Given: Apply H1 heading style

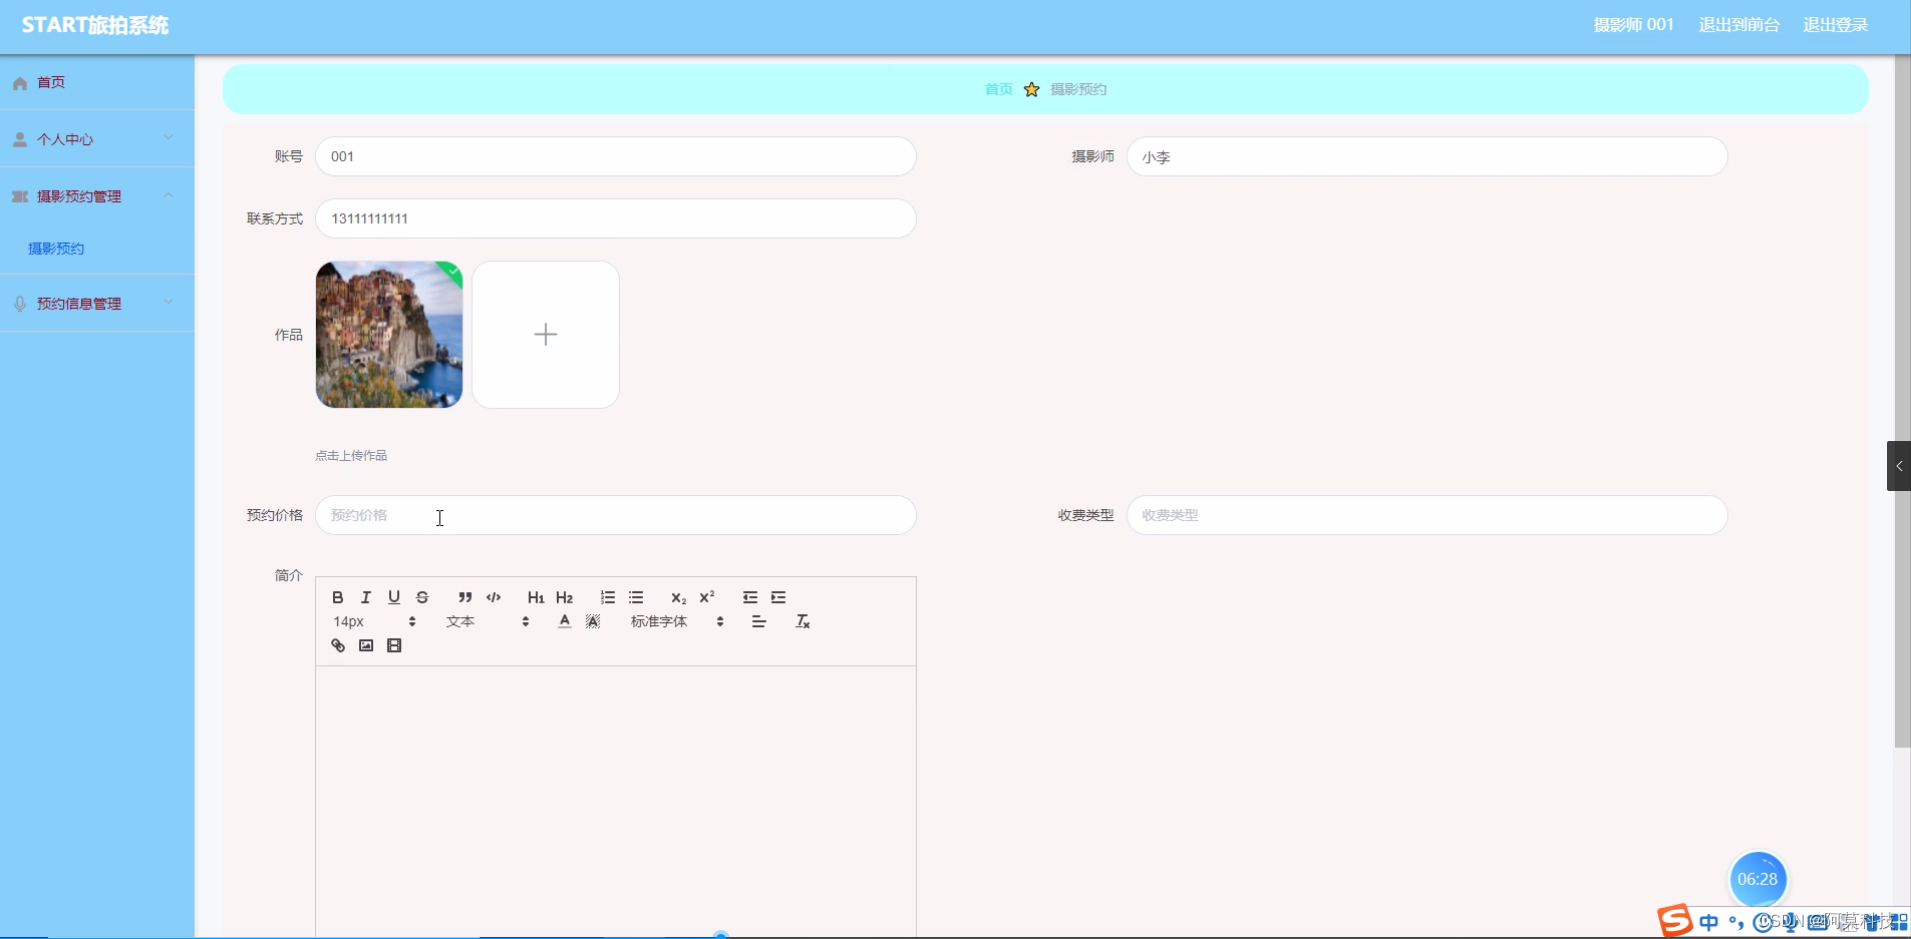Looking at the screenshot, I should pos(536,597).
